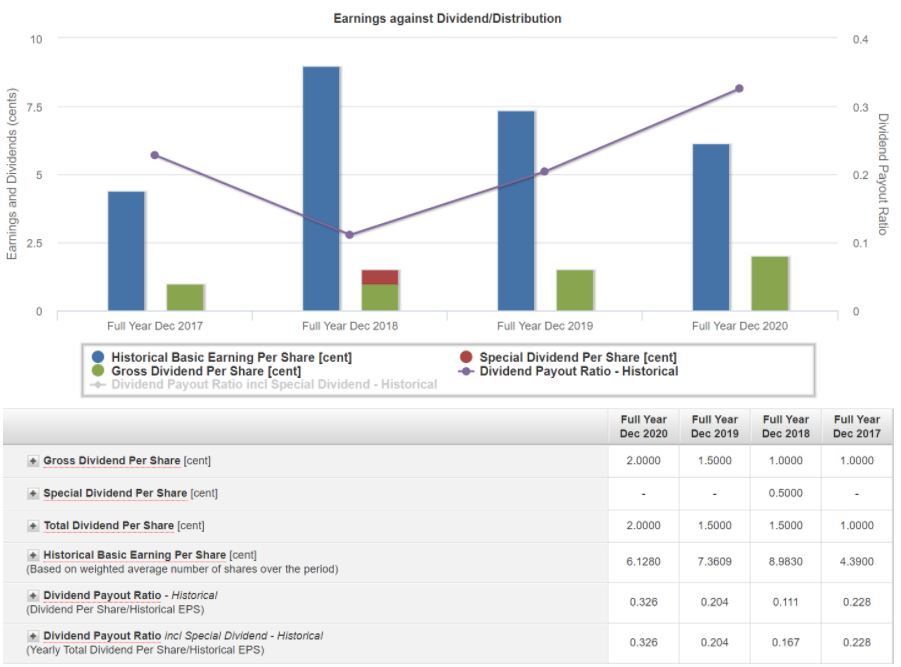Screen dimensions: 901x667
Task: Expand the Special Dividend Per Share row
Action: click(x=33, y=493)
